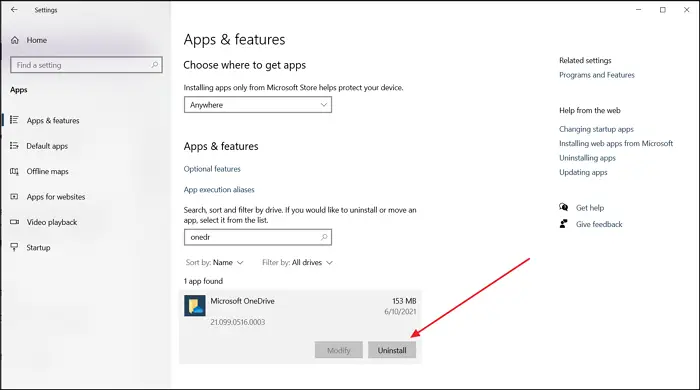Click the Microsoft OneDrive app icon
This screenshot has height=390, width=700.
(195, 306)
